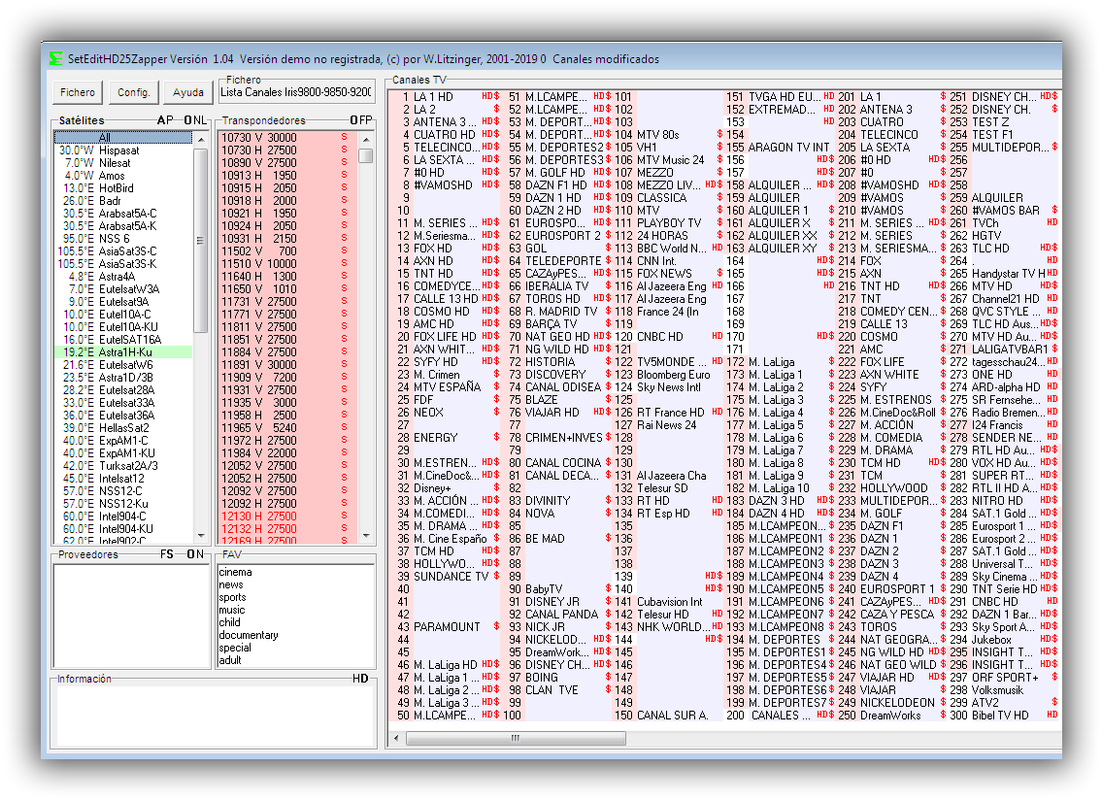Select channel 104 MTV 80s
The image size is (1103, 800).
[x=669, y=135]
